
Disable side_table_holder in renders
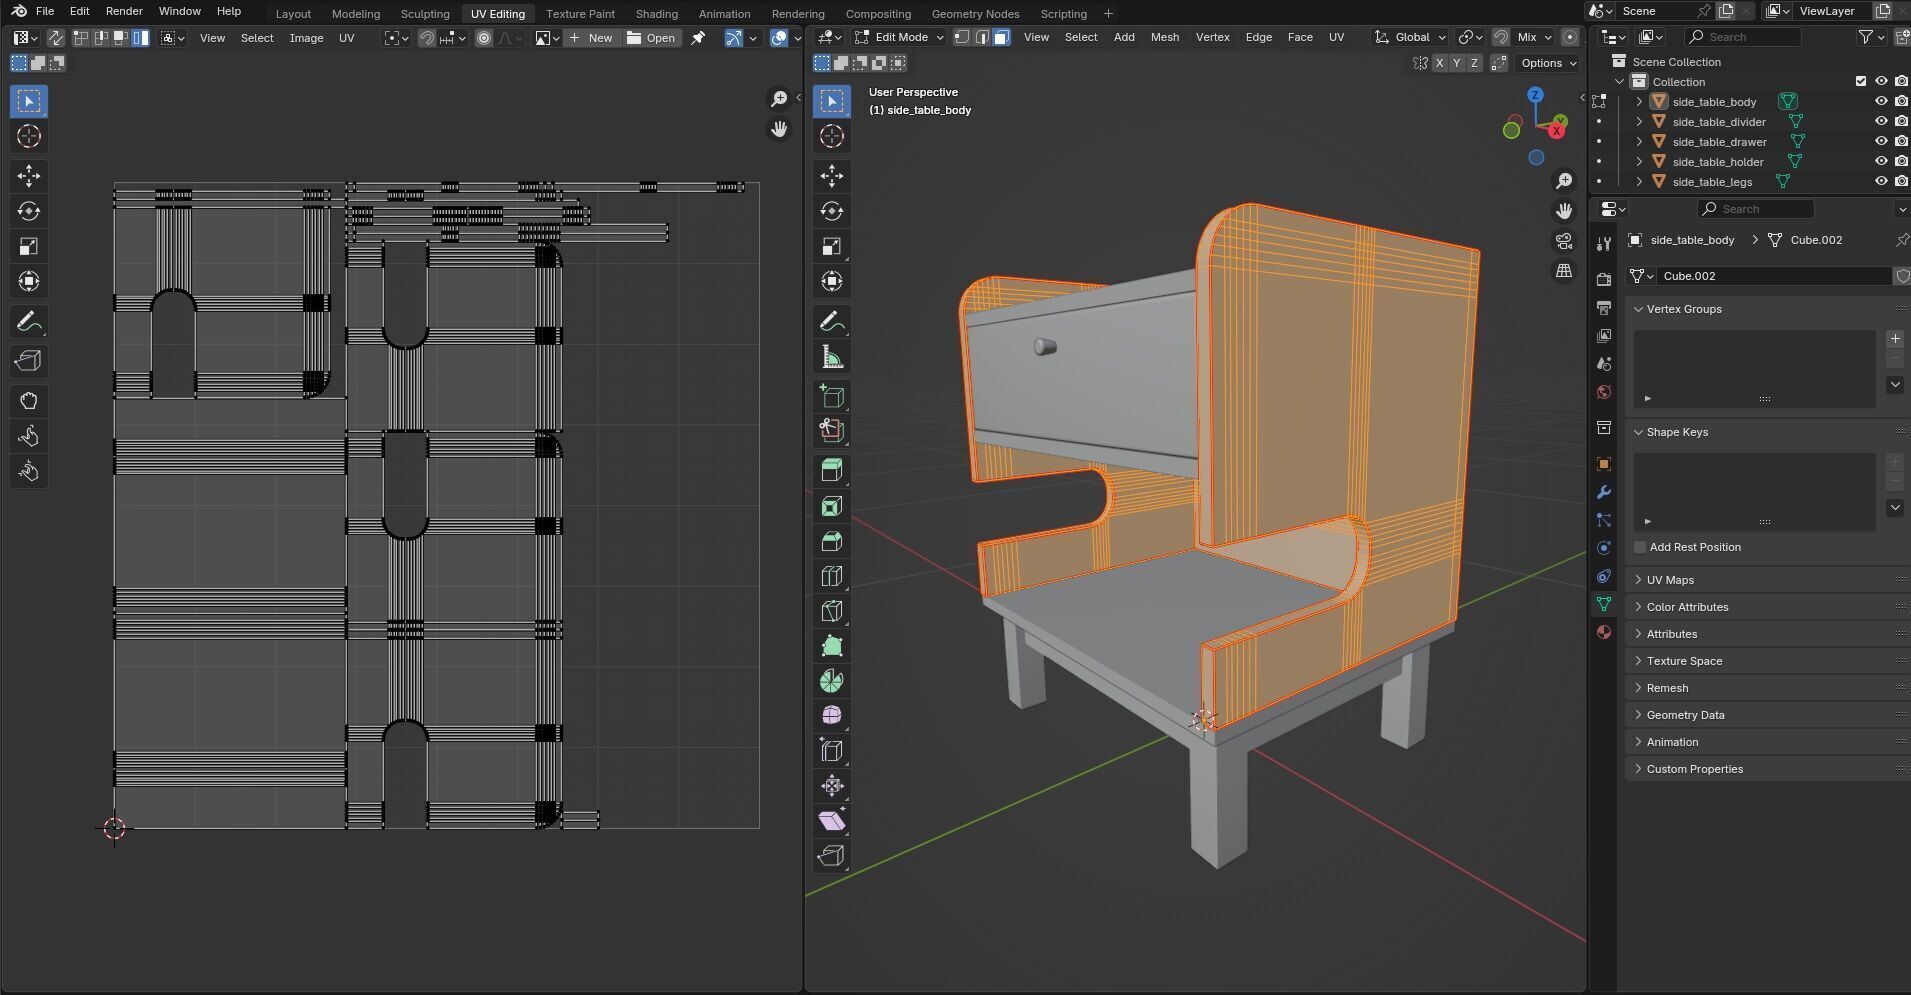(x=1901, y=161)
